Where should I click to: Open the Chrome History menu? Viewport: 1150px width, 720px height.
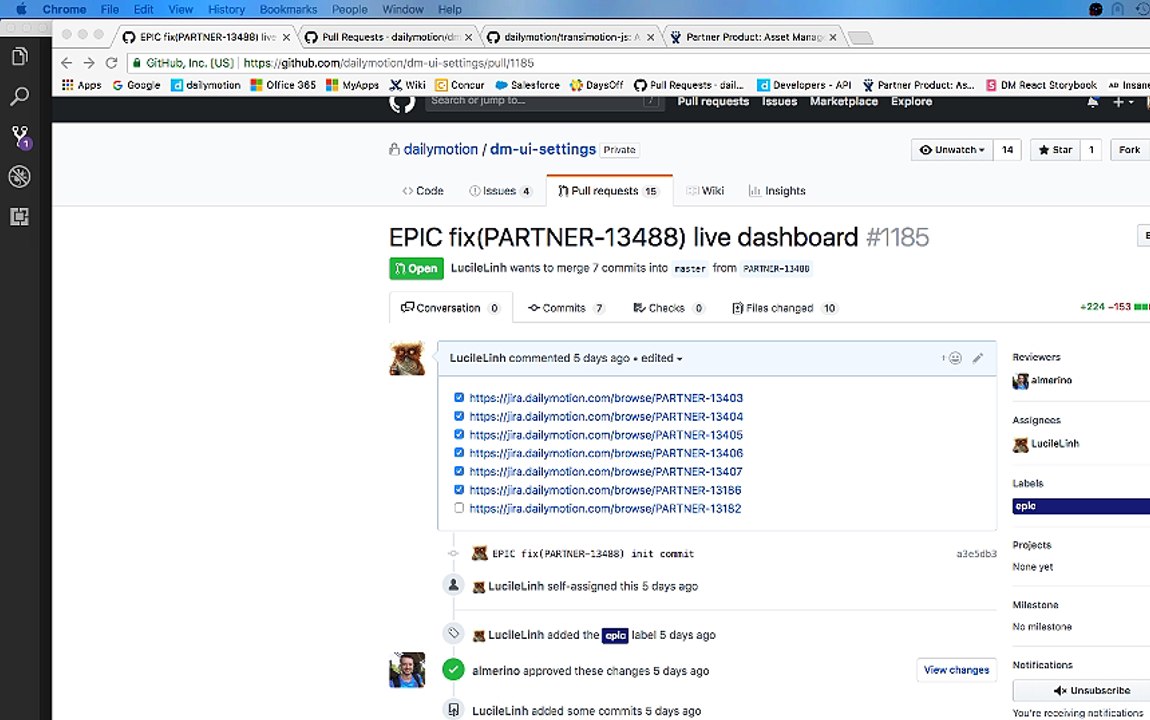(226, 10)
